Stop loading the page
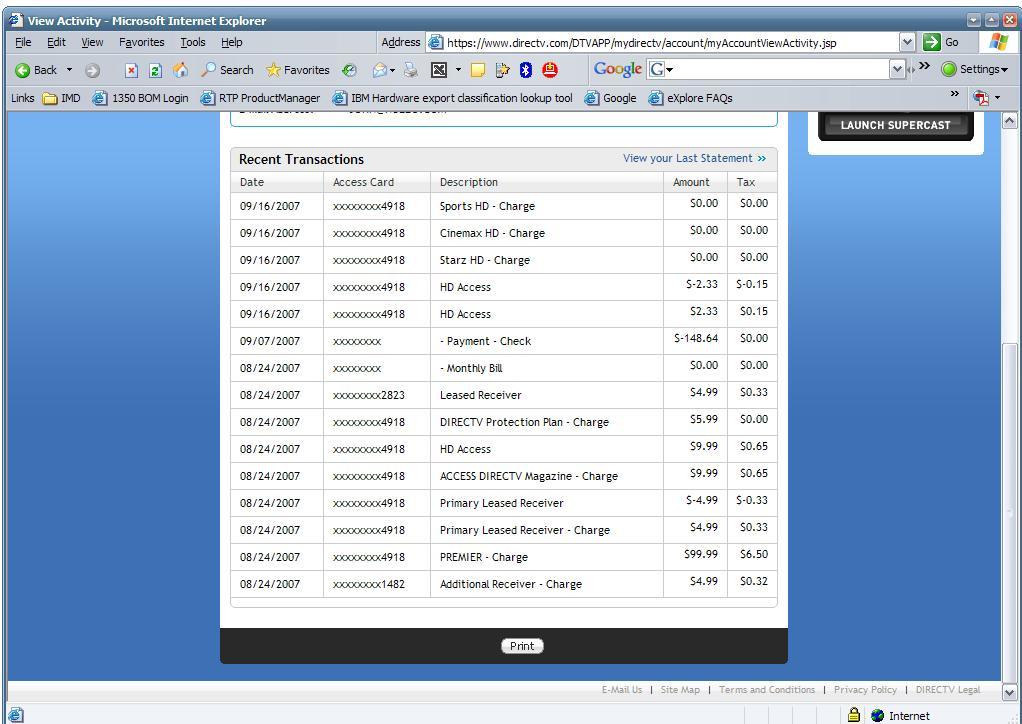The width and height of the screenshot is (1022, 724). click(131, 70)
